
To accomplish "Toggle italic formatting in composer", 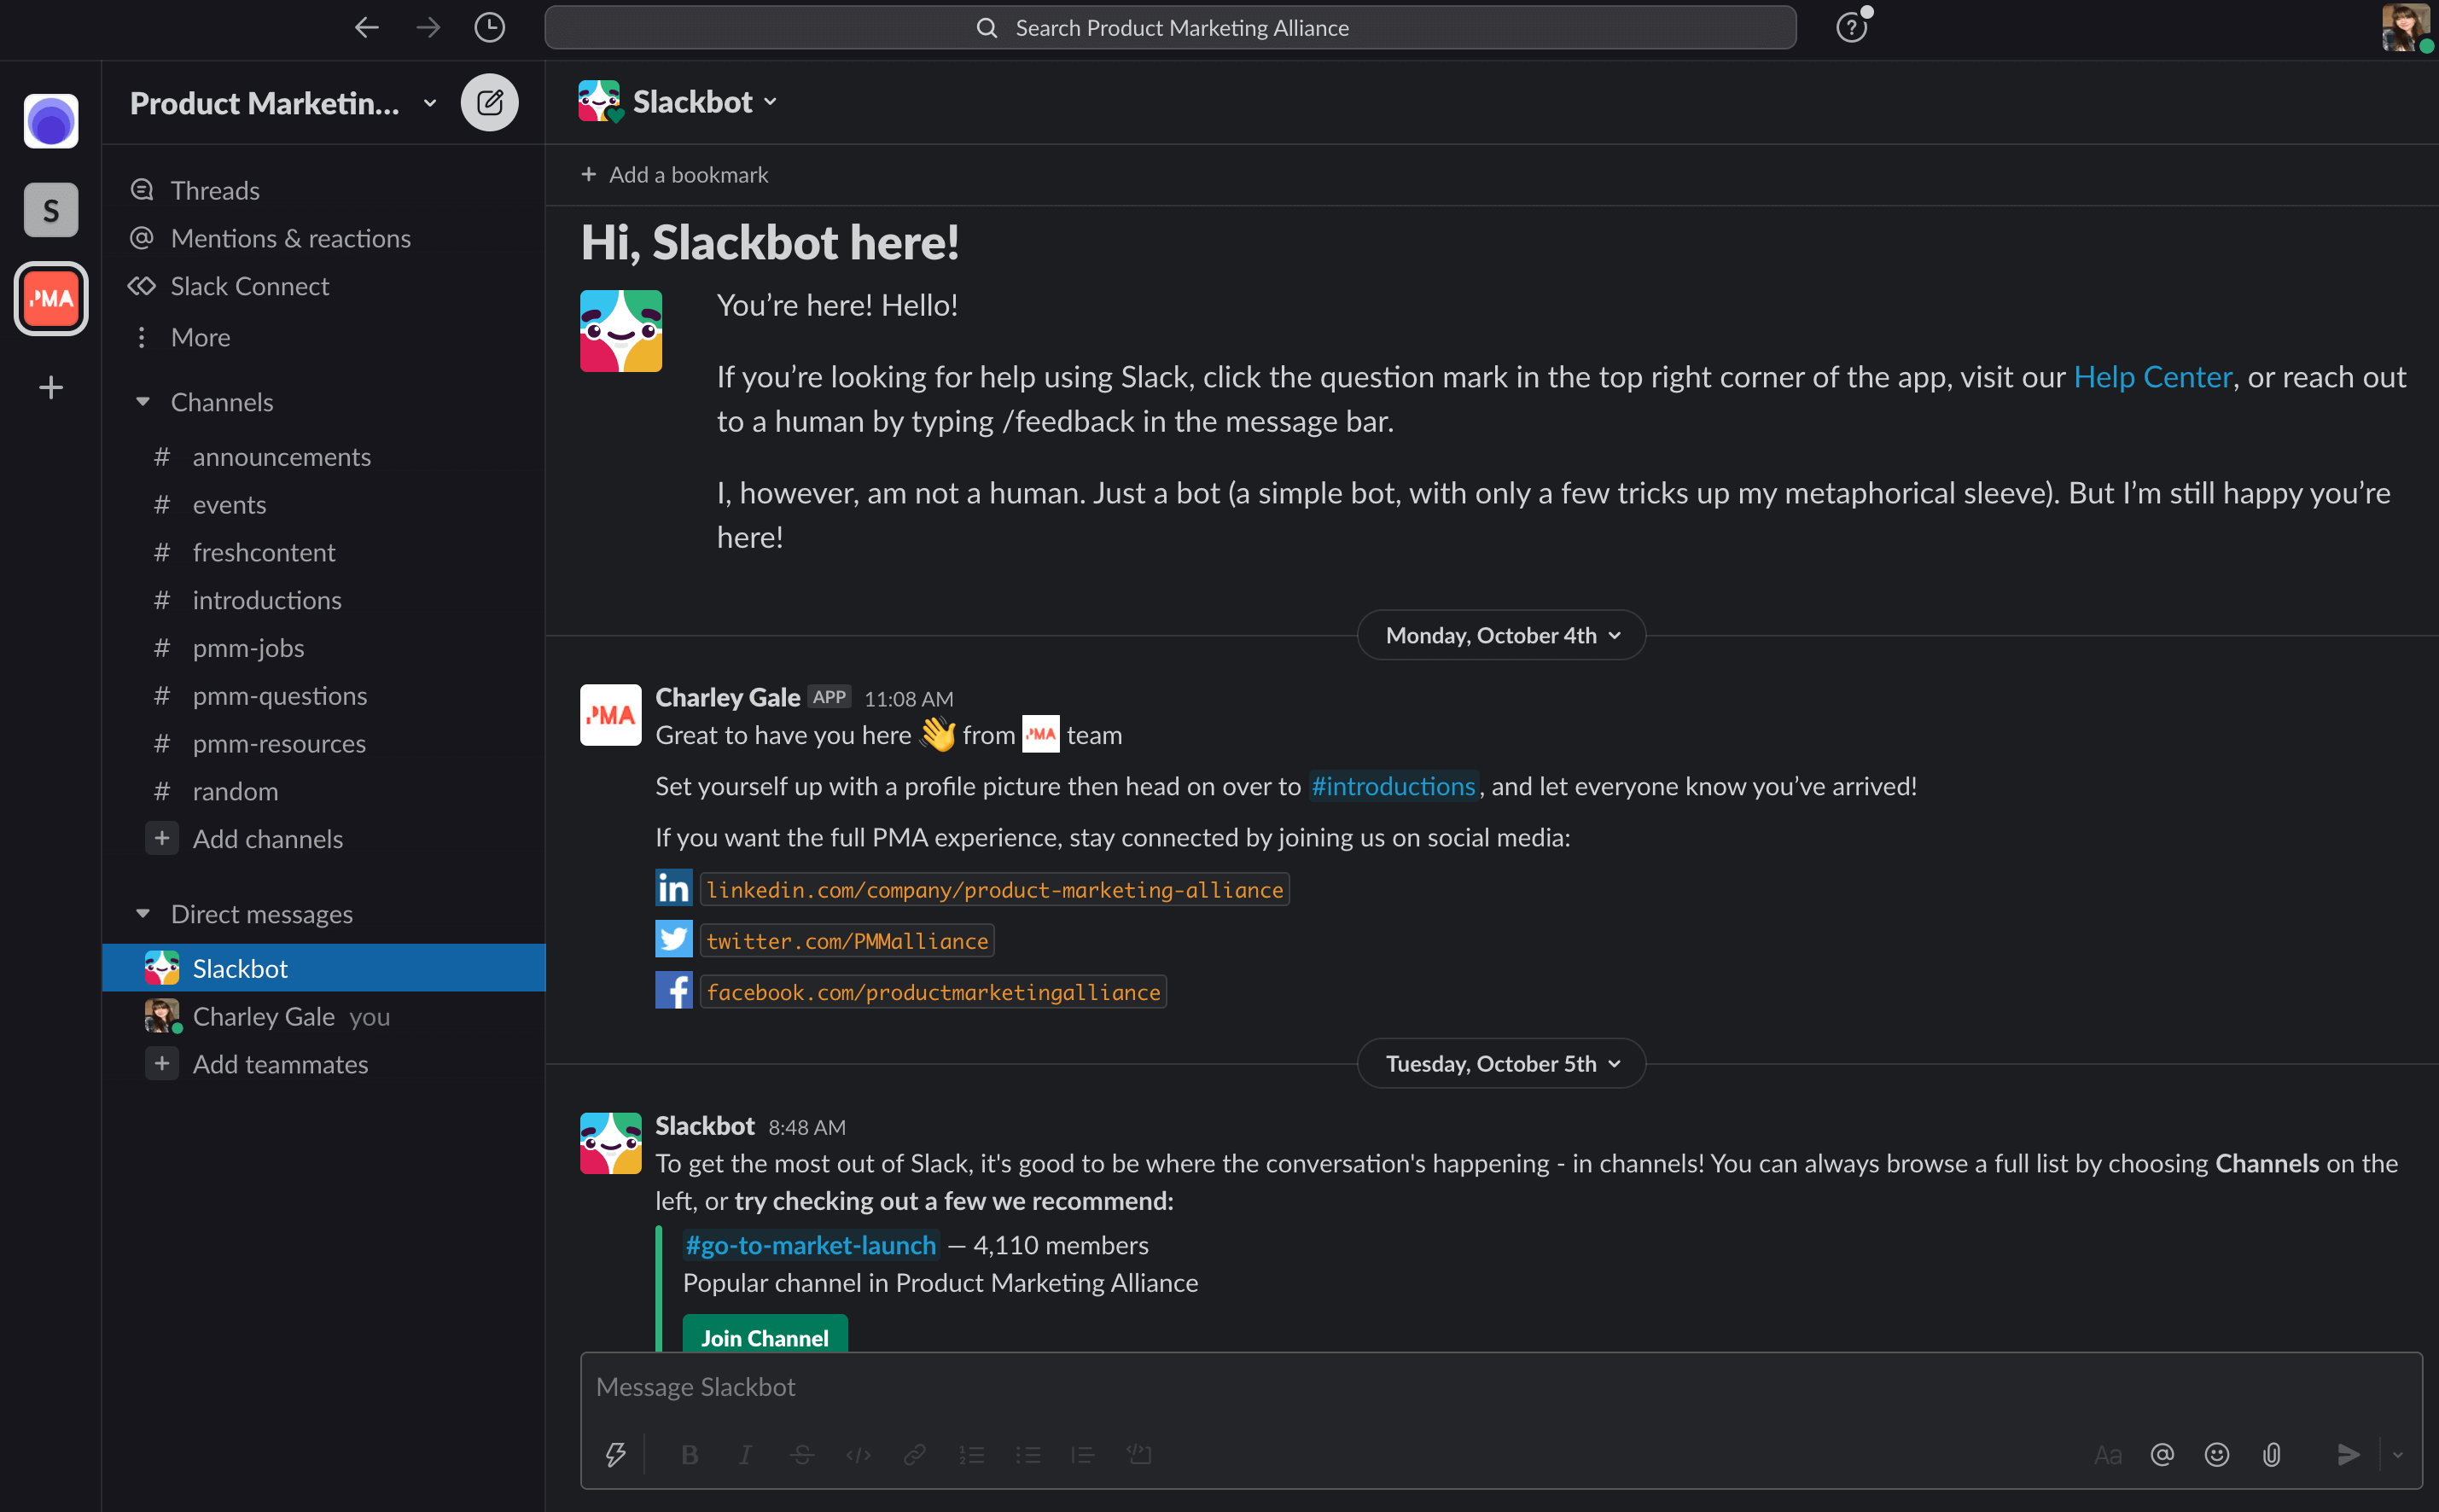I will coord(745,1454).
